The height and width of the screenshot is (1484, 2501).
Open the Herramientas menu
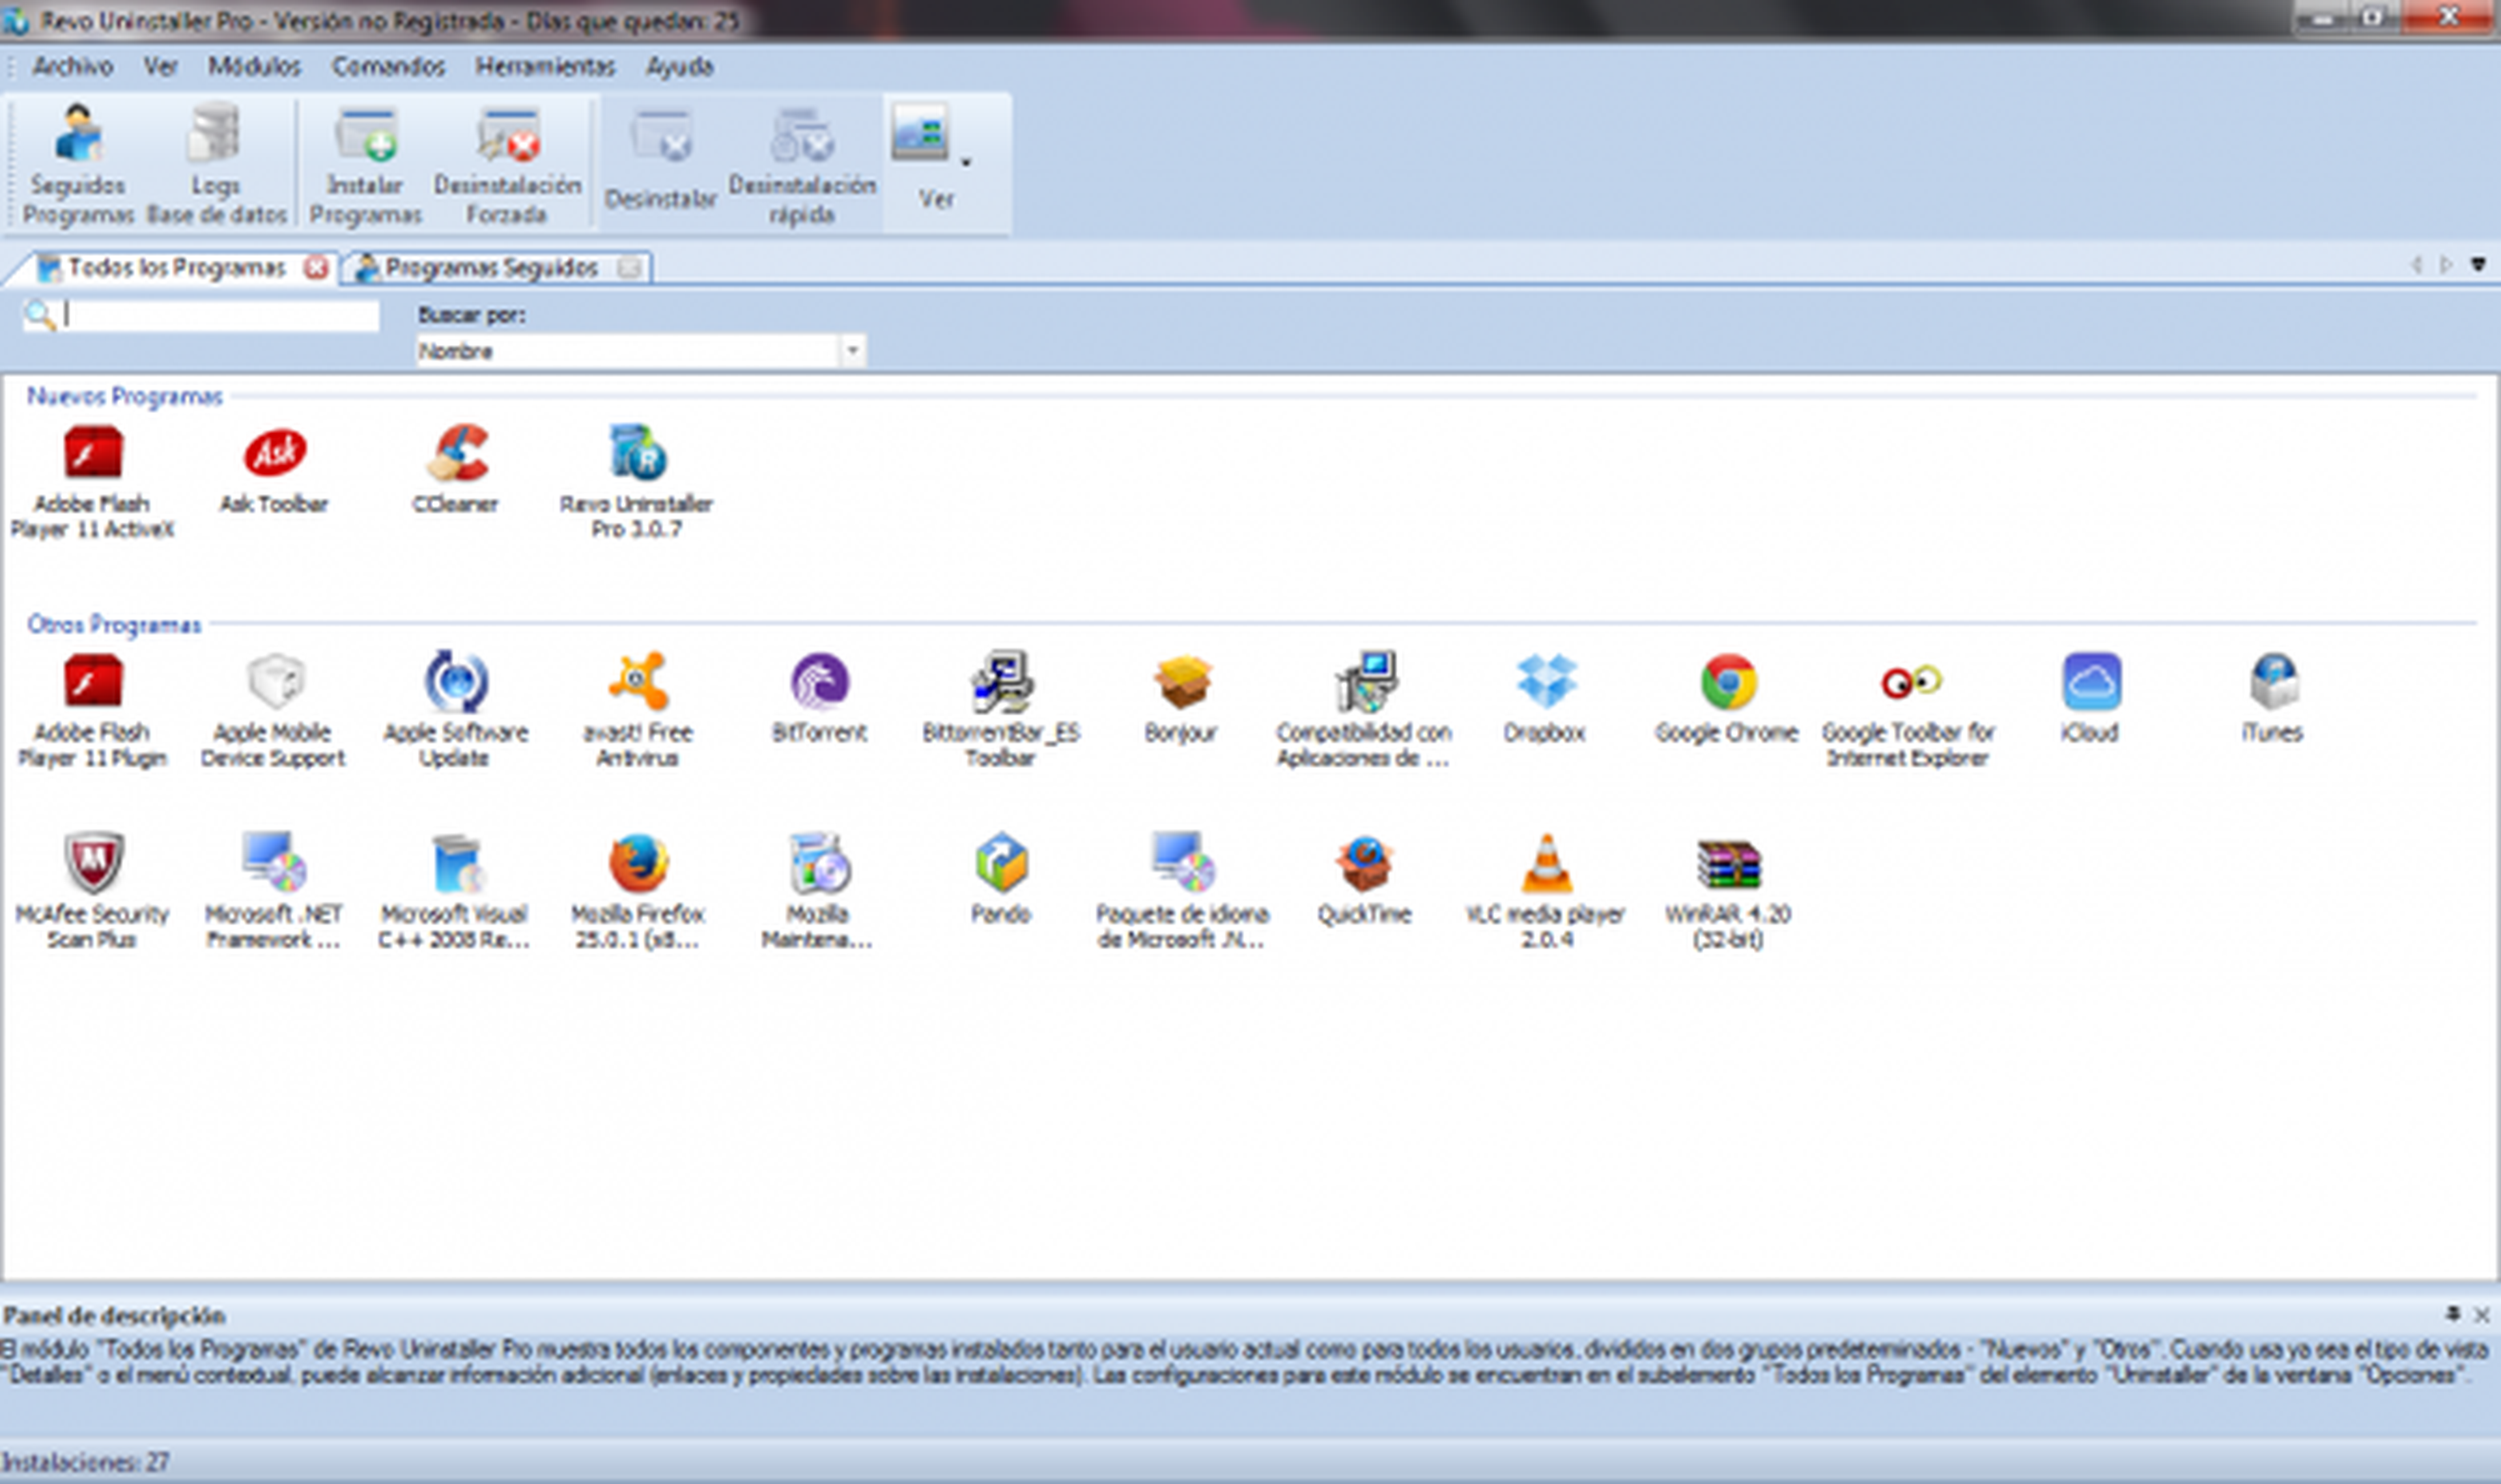(x=545, y=67)
